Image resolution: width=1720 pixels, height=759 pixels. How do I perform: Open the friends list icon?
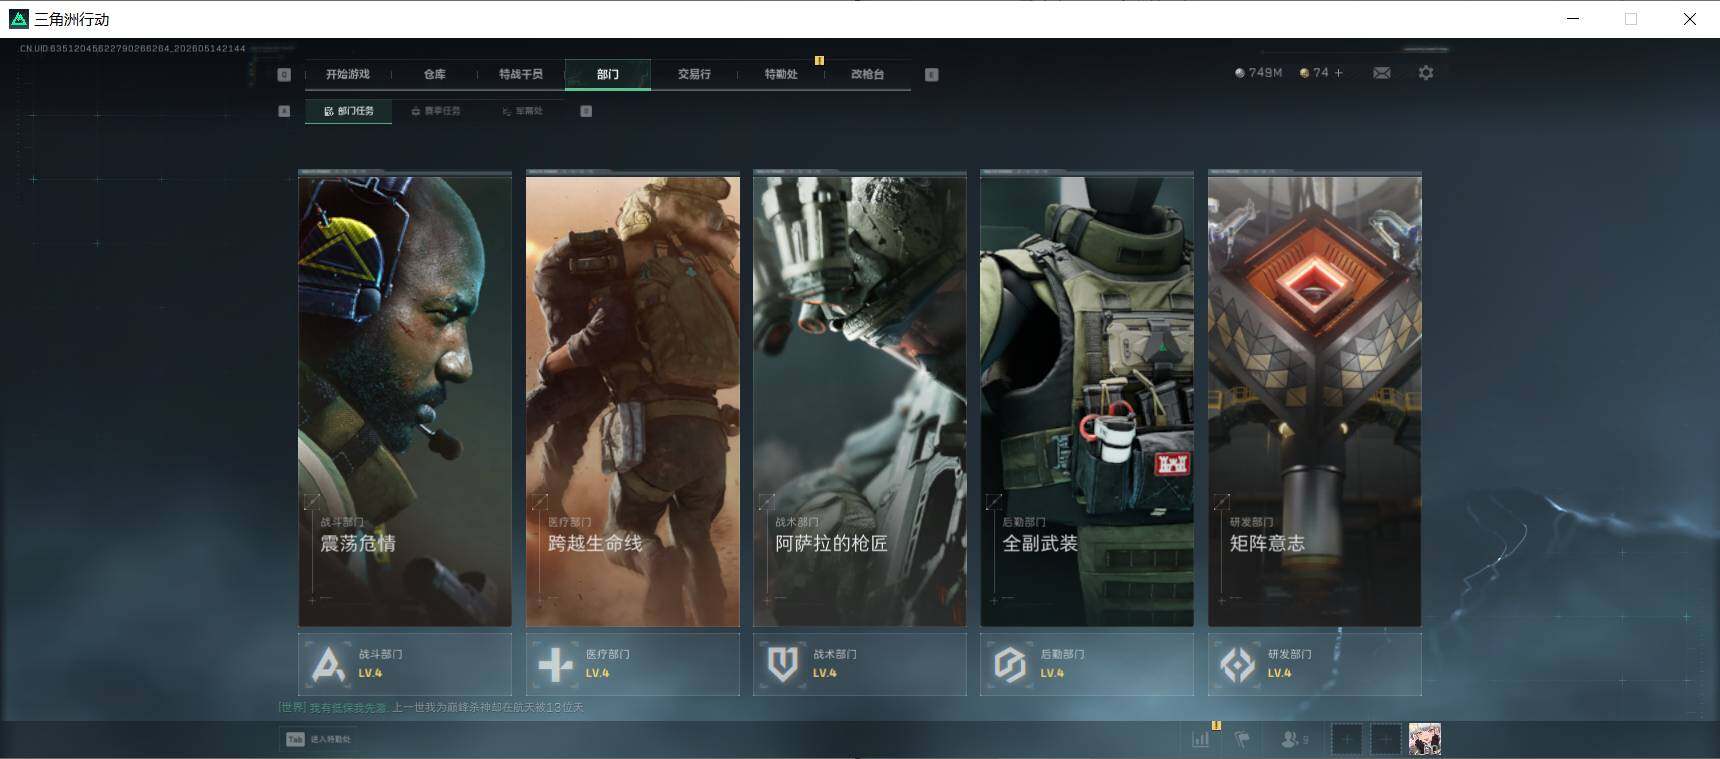[1294, 740]
